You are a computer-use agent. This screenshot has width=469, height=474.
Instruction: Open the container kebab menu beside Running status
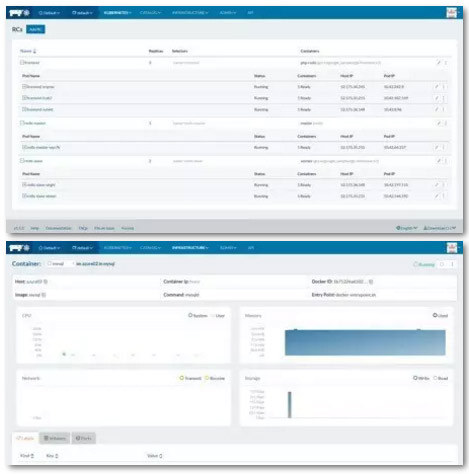click(452, 264)
